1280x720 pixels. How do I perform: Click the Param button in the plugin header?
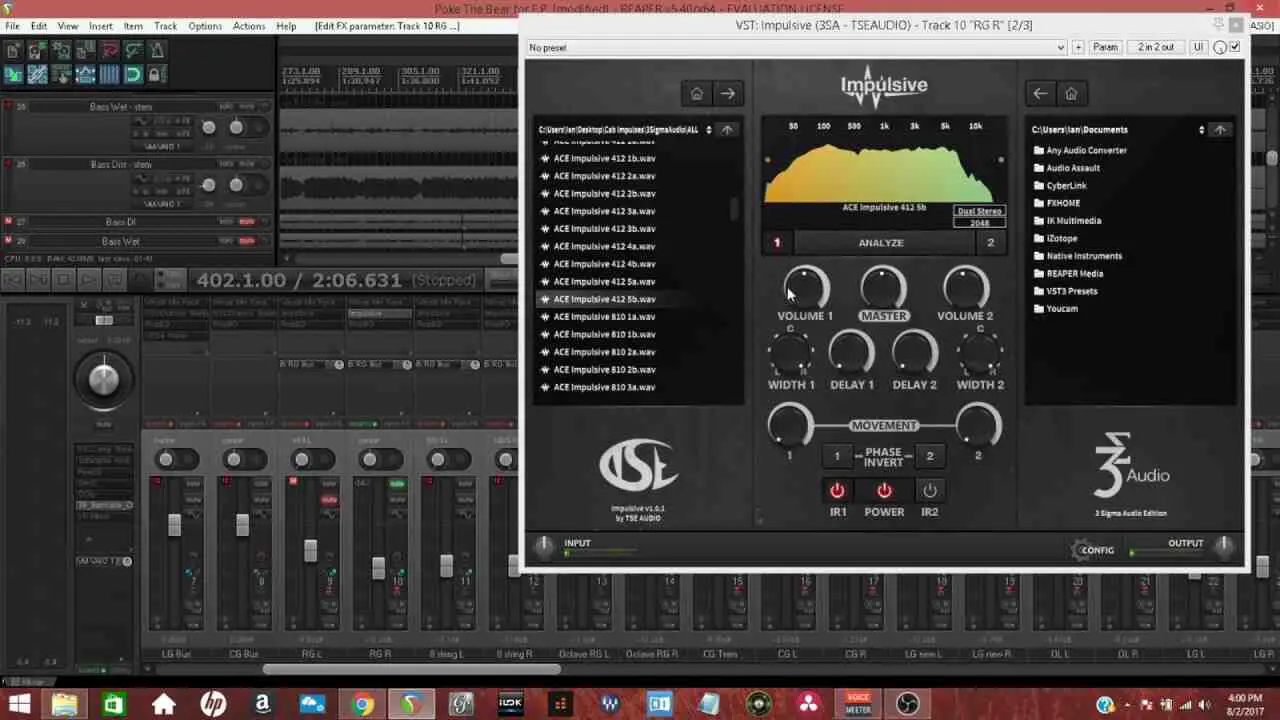point(1104,47)
